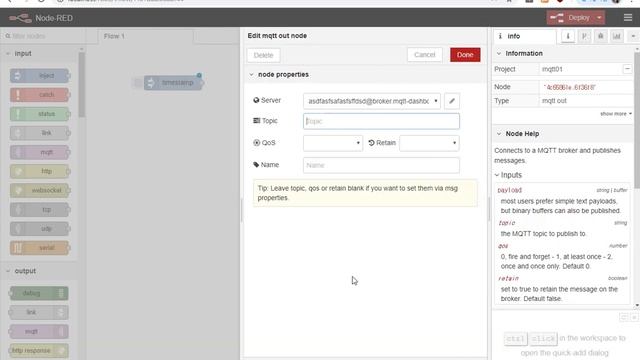
Task: Select the input link node in palette
Action: tap(40, 133)
